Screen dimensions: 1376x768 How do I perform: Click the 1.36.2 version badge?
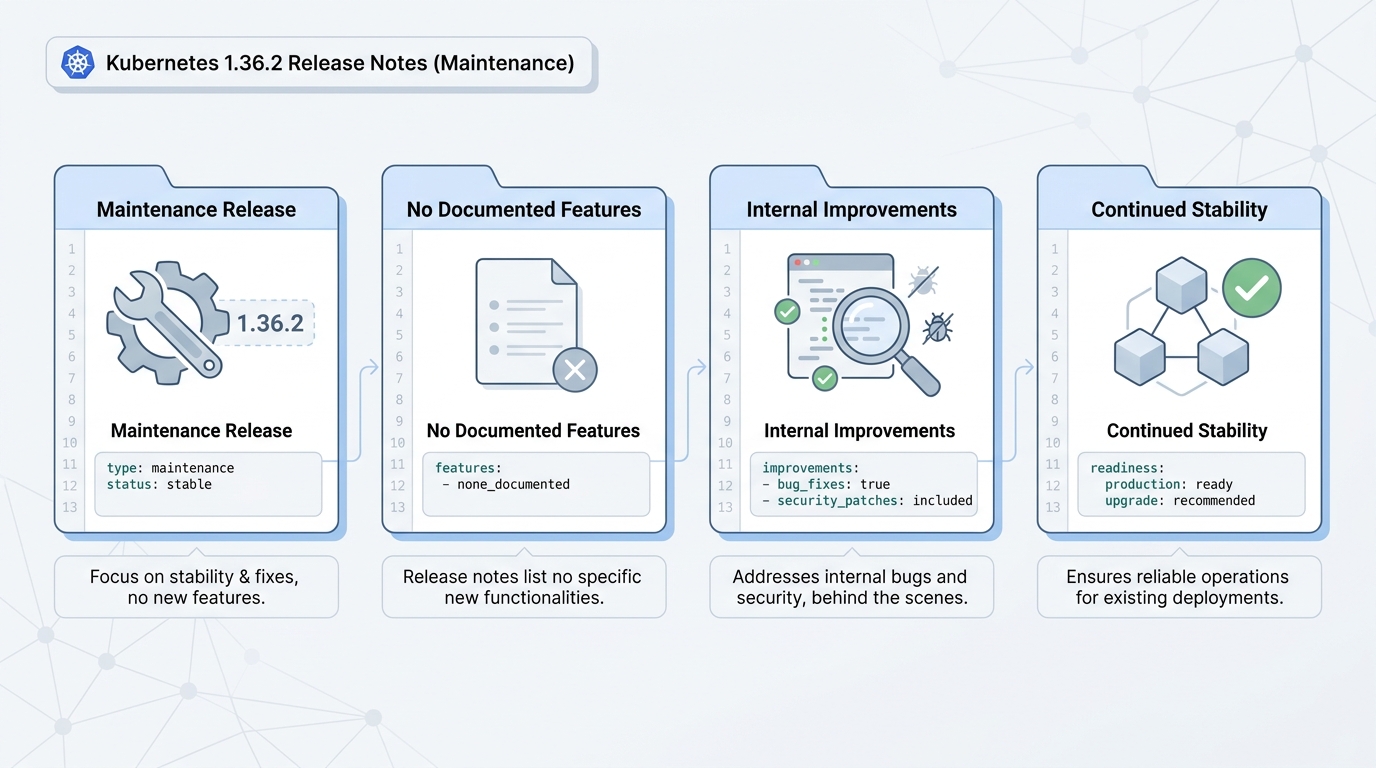[270, 323]
